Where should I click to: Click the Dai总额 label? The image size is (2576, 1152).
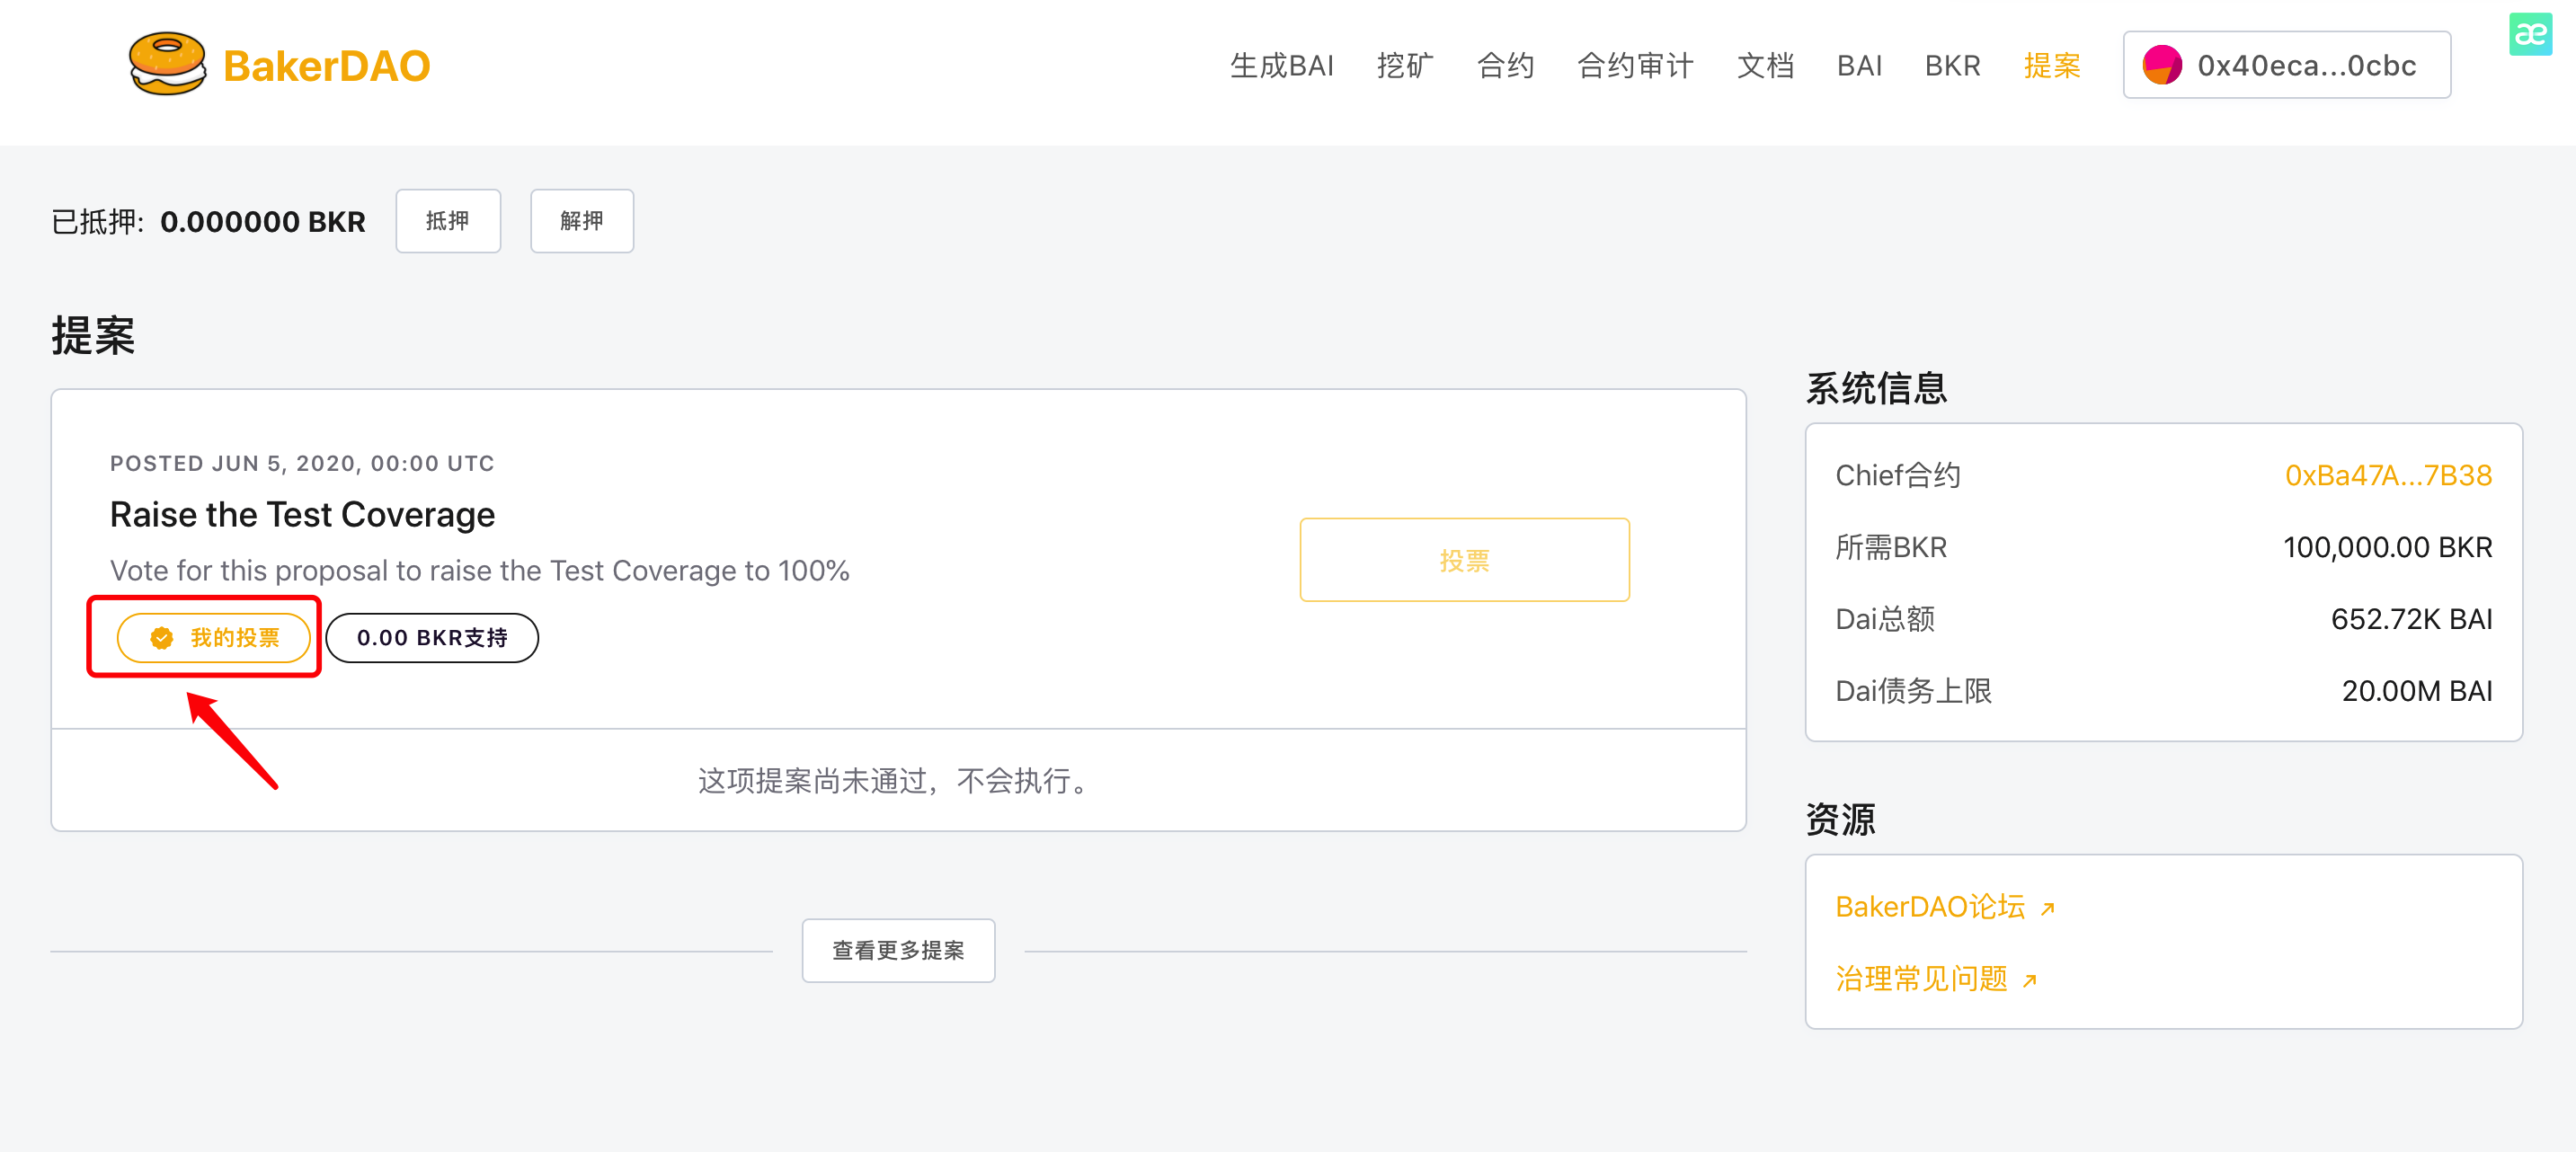click(1885, 619)
